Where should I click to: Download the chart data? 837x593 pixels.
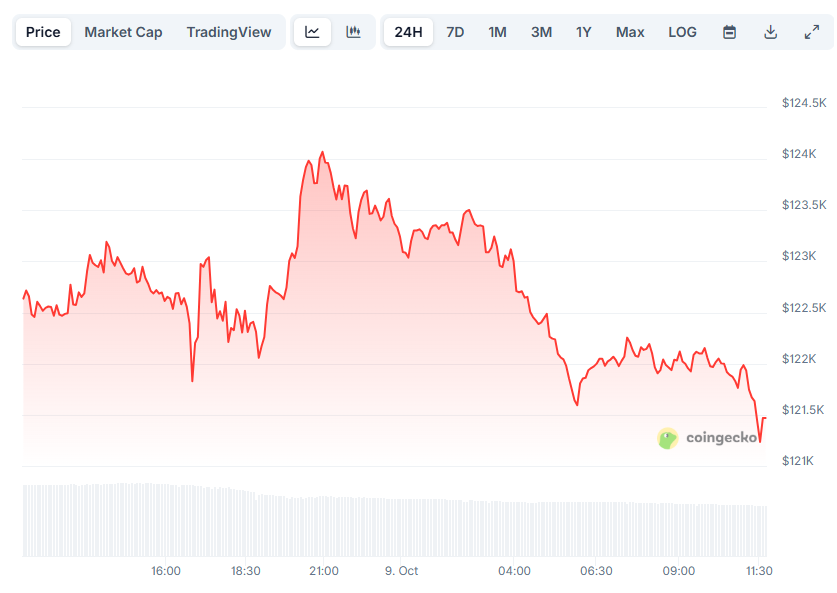(770, 32)
